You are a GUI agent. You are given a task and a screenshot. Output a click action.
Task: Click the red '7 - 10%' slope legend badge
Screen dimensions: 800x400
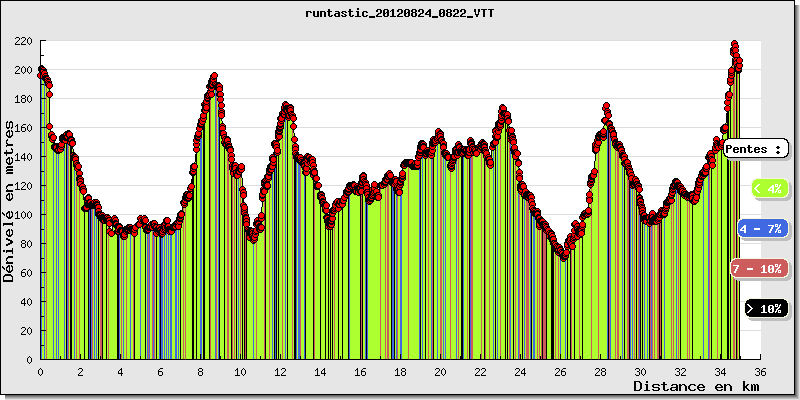[757, 269]
